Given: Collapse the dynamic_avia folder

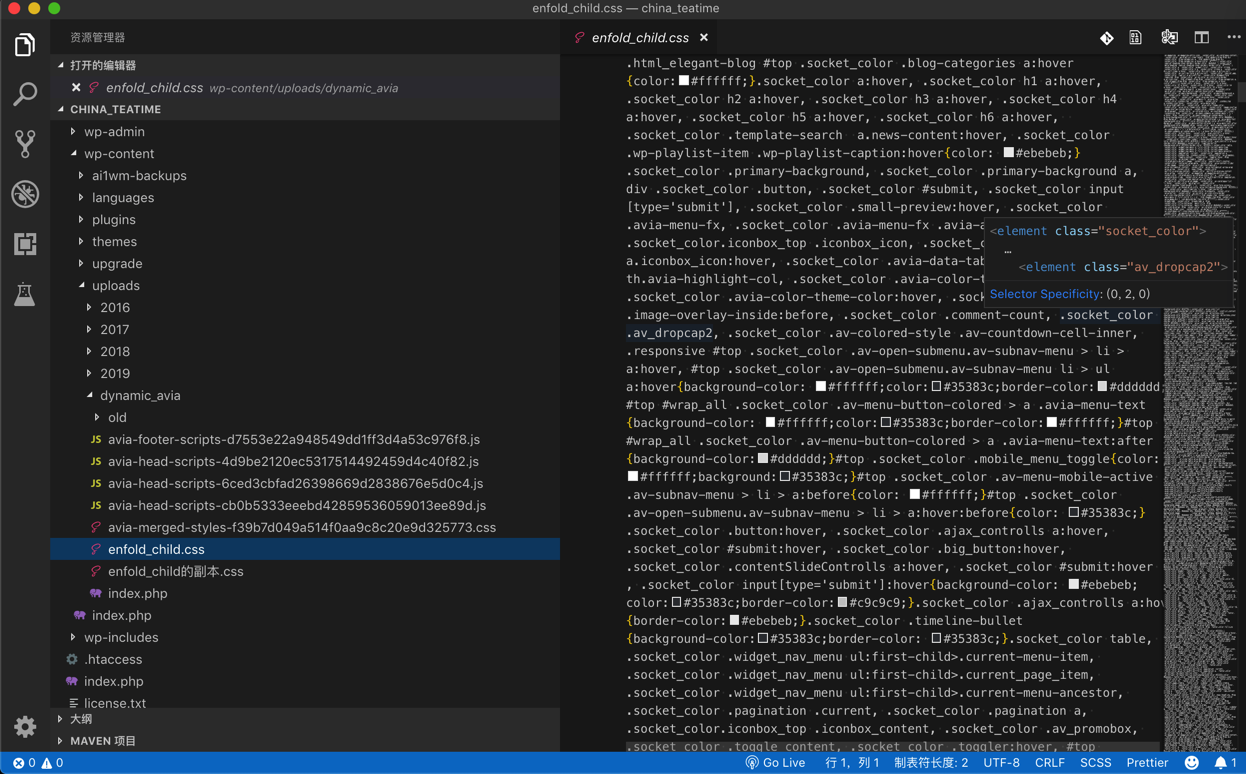Looking at the screenshot, I should [x=305, y=396].
